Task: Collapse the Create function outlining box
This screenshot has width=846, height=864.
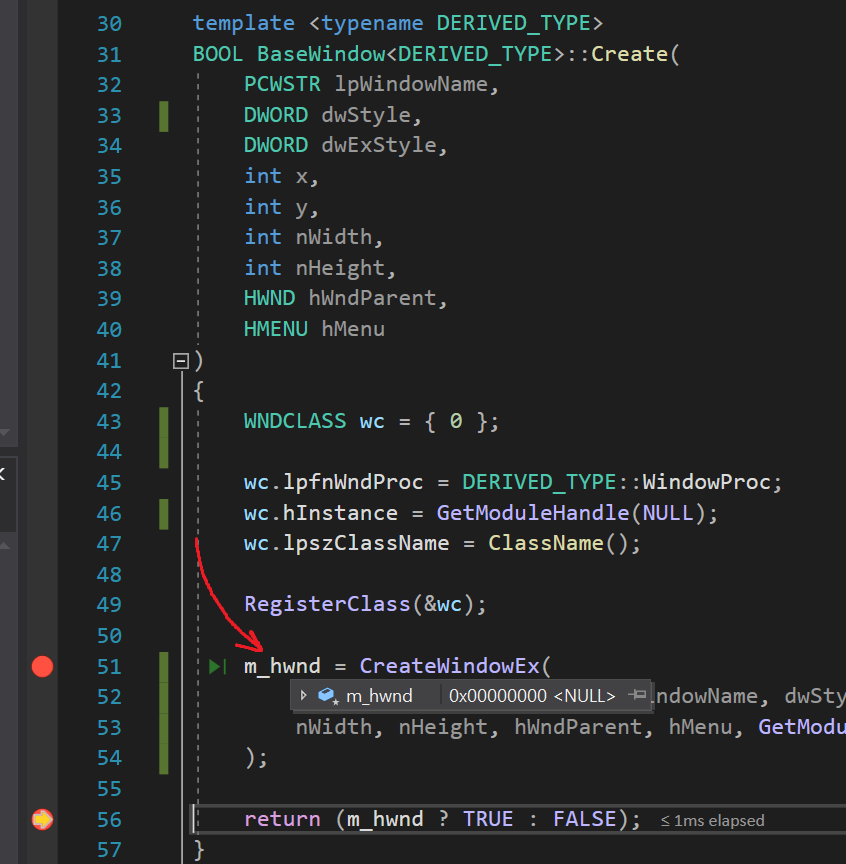Action: [x=181, y=361]
